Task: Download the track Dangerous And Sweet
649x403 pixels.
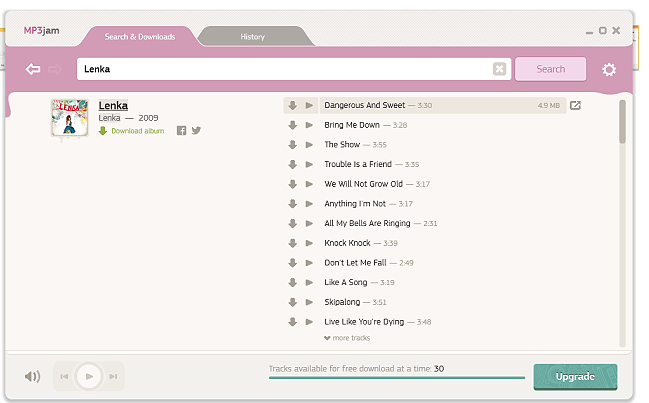Action: [293, 106]
